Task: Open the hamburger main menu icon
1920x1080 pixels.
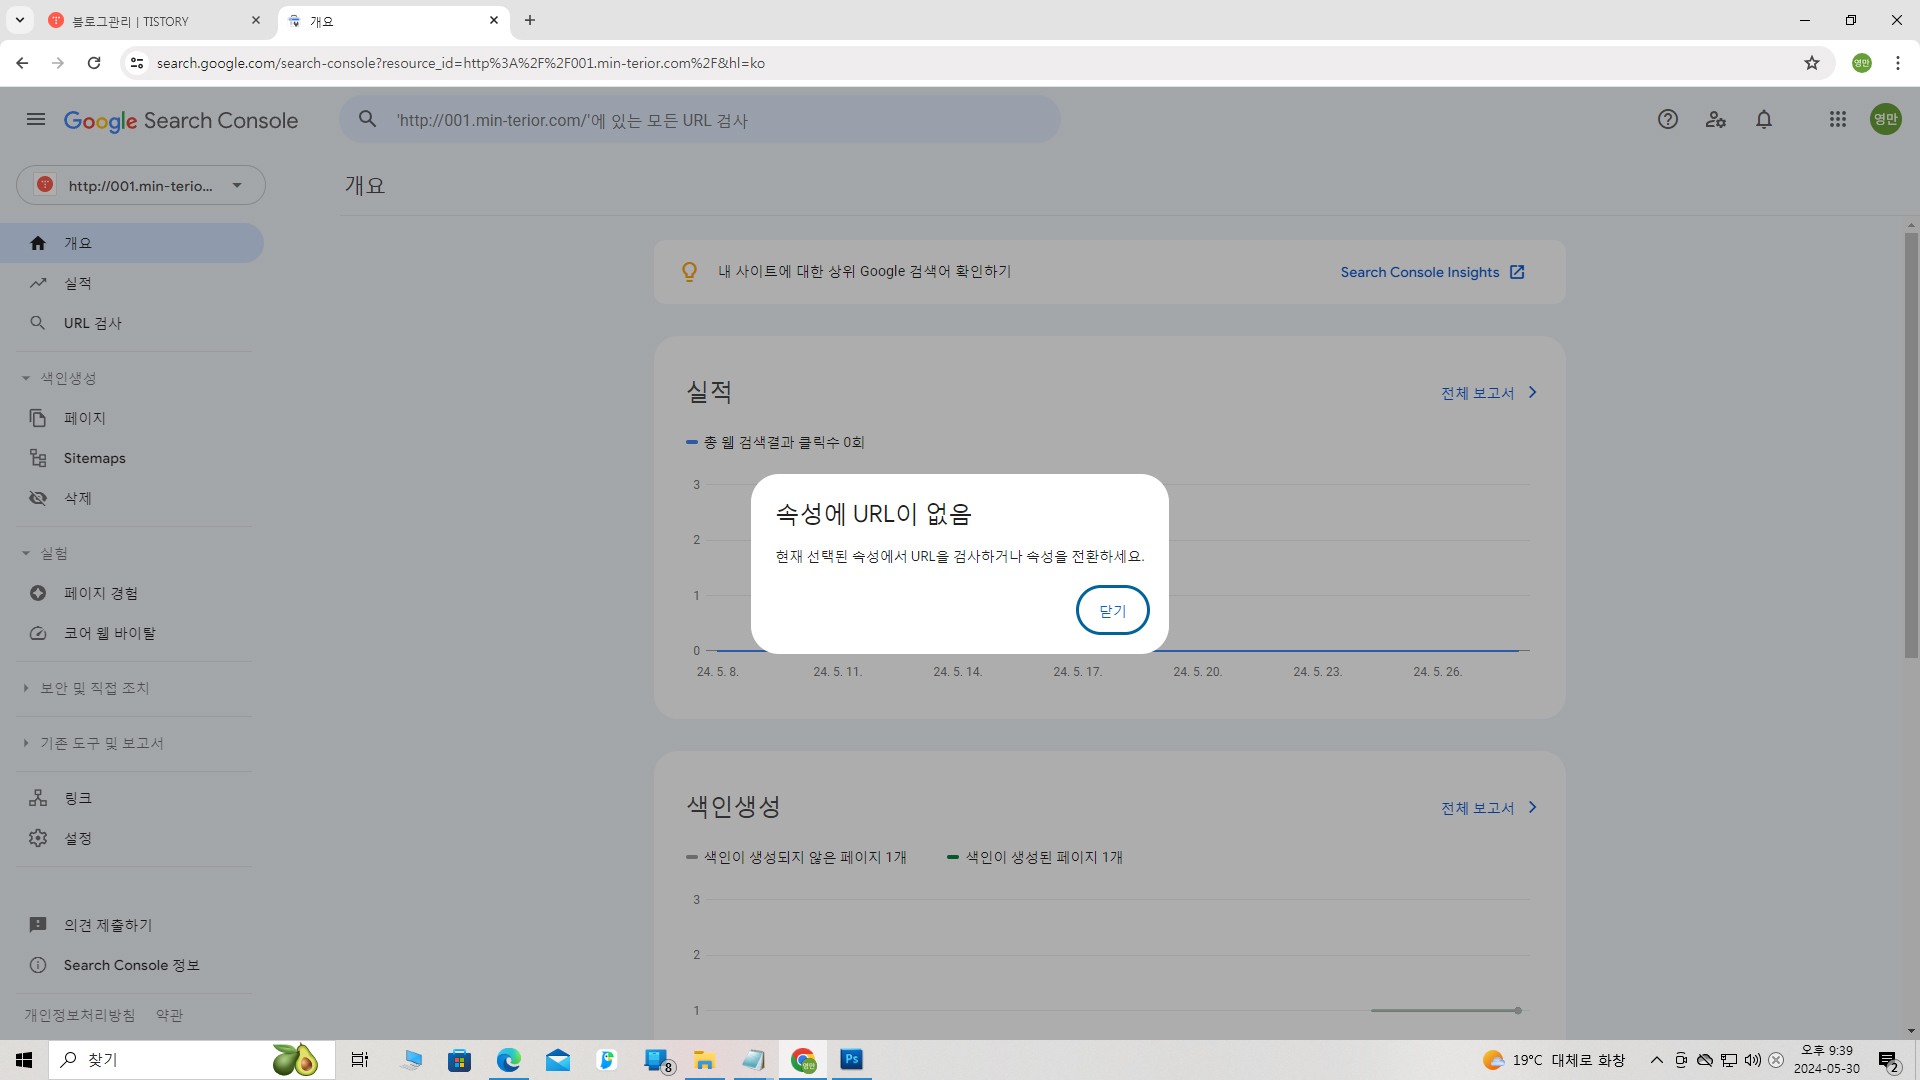Action: pyautogui.click(x=36, y=120)
